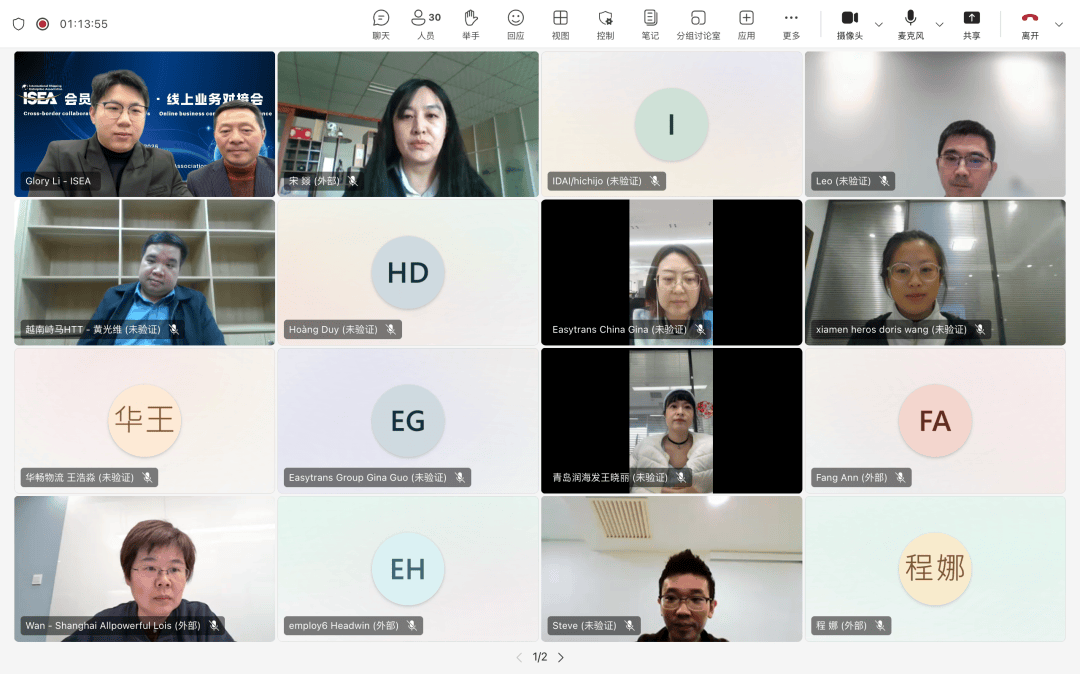
Task: Toggle the red recording indicator
Action: [42, 24]
